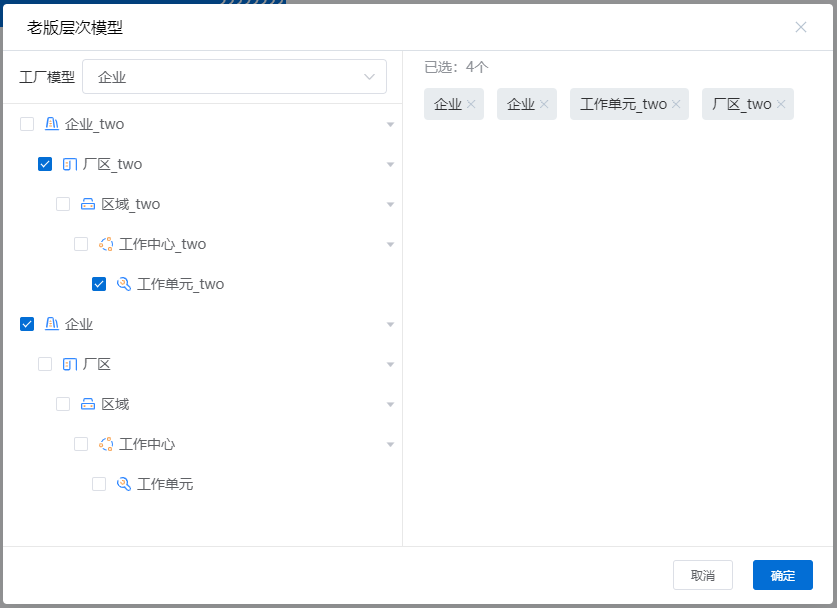The image size is (837, 608).
Task: Select the 工作单元_two tree label
Action: (x=180, y=285)
